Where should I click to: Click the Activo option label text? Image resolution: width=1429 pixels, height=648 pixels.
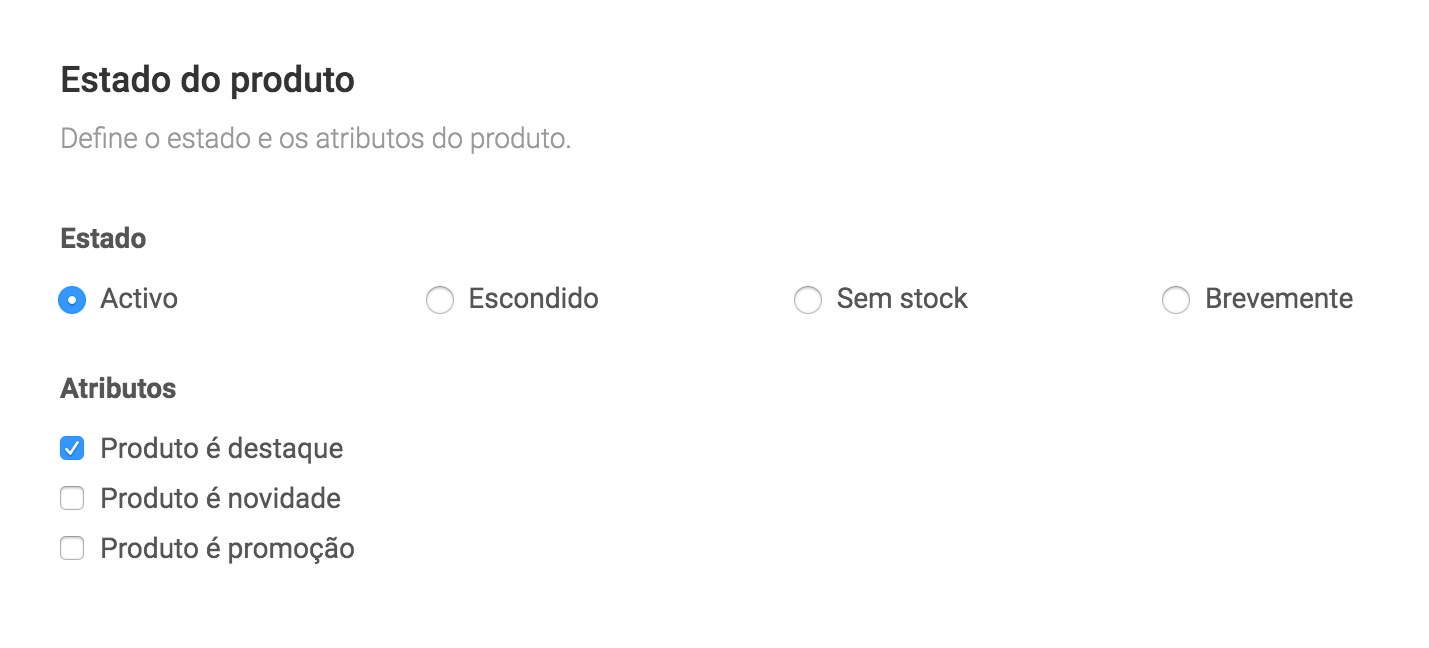pyautogui.click(x=140, y=298)
